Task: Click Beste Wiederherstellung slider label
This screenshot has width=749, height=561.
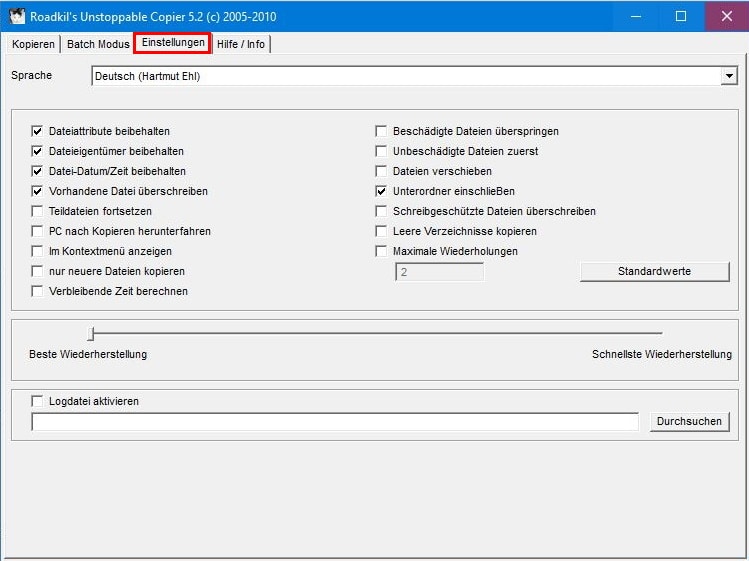Action: 88,354
